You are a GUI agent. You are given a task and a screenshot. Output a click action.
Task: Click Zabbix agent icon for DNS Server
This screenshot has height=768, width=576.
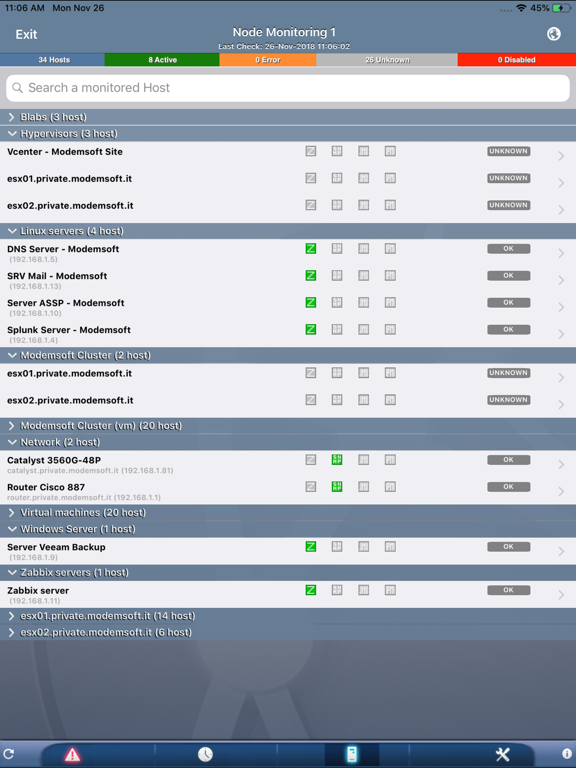tap(311, 249)
